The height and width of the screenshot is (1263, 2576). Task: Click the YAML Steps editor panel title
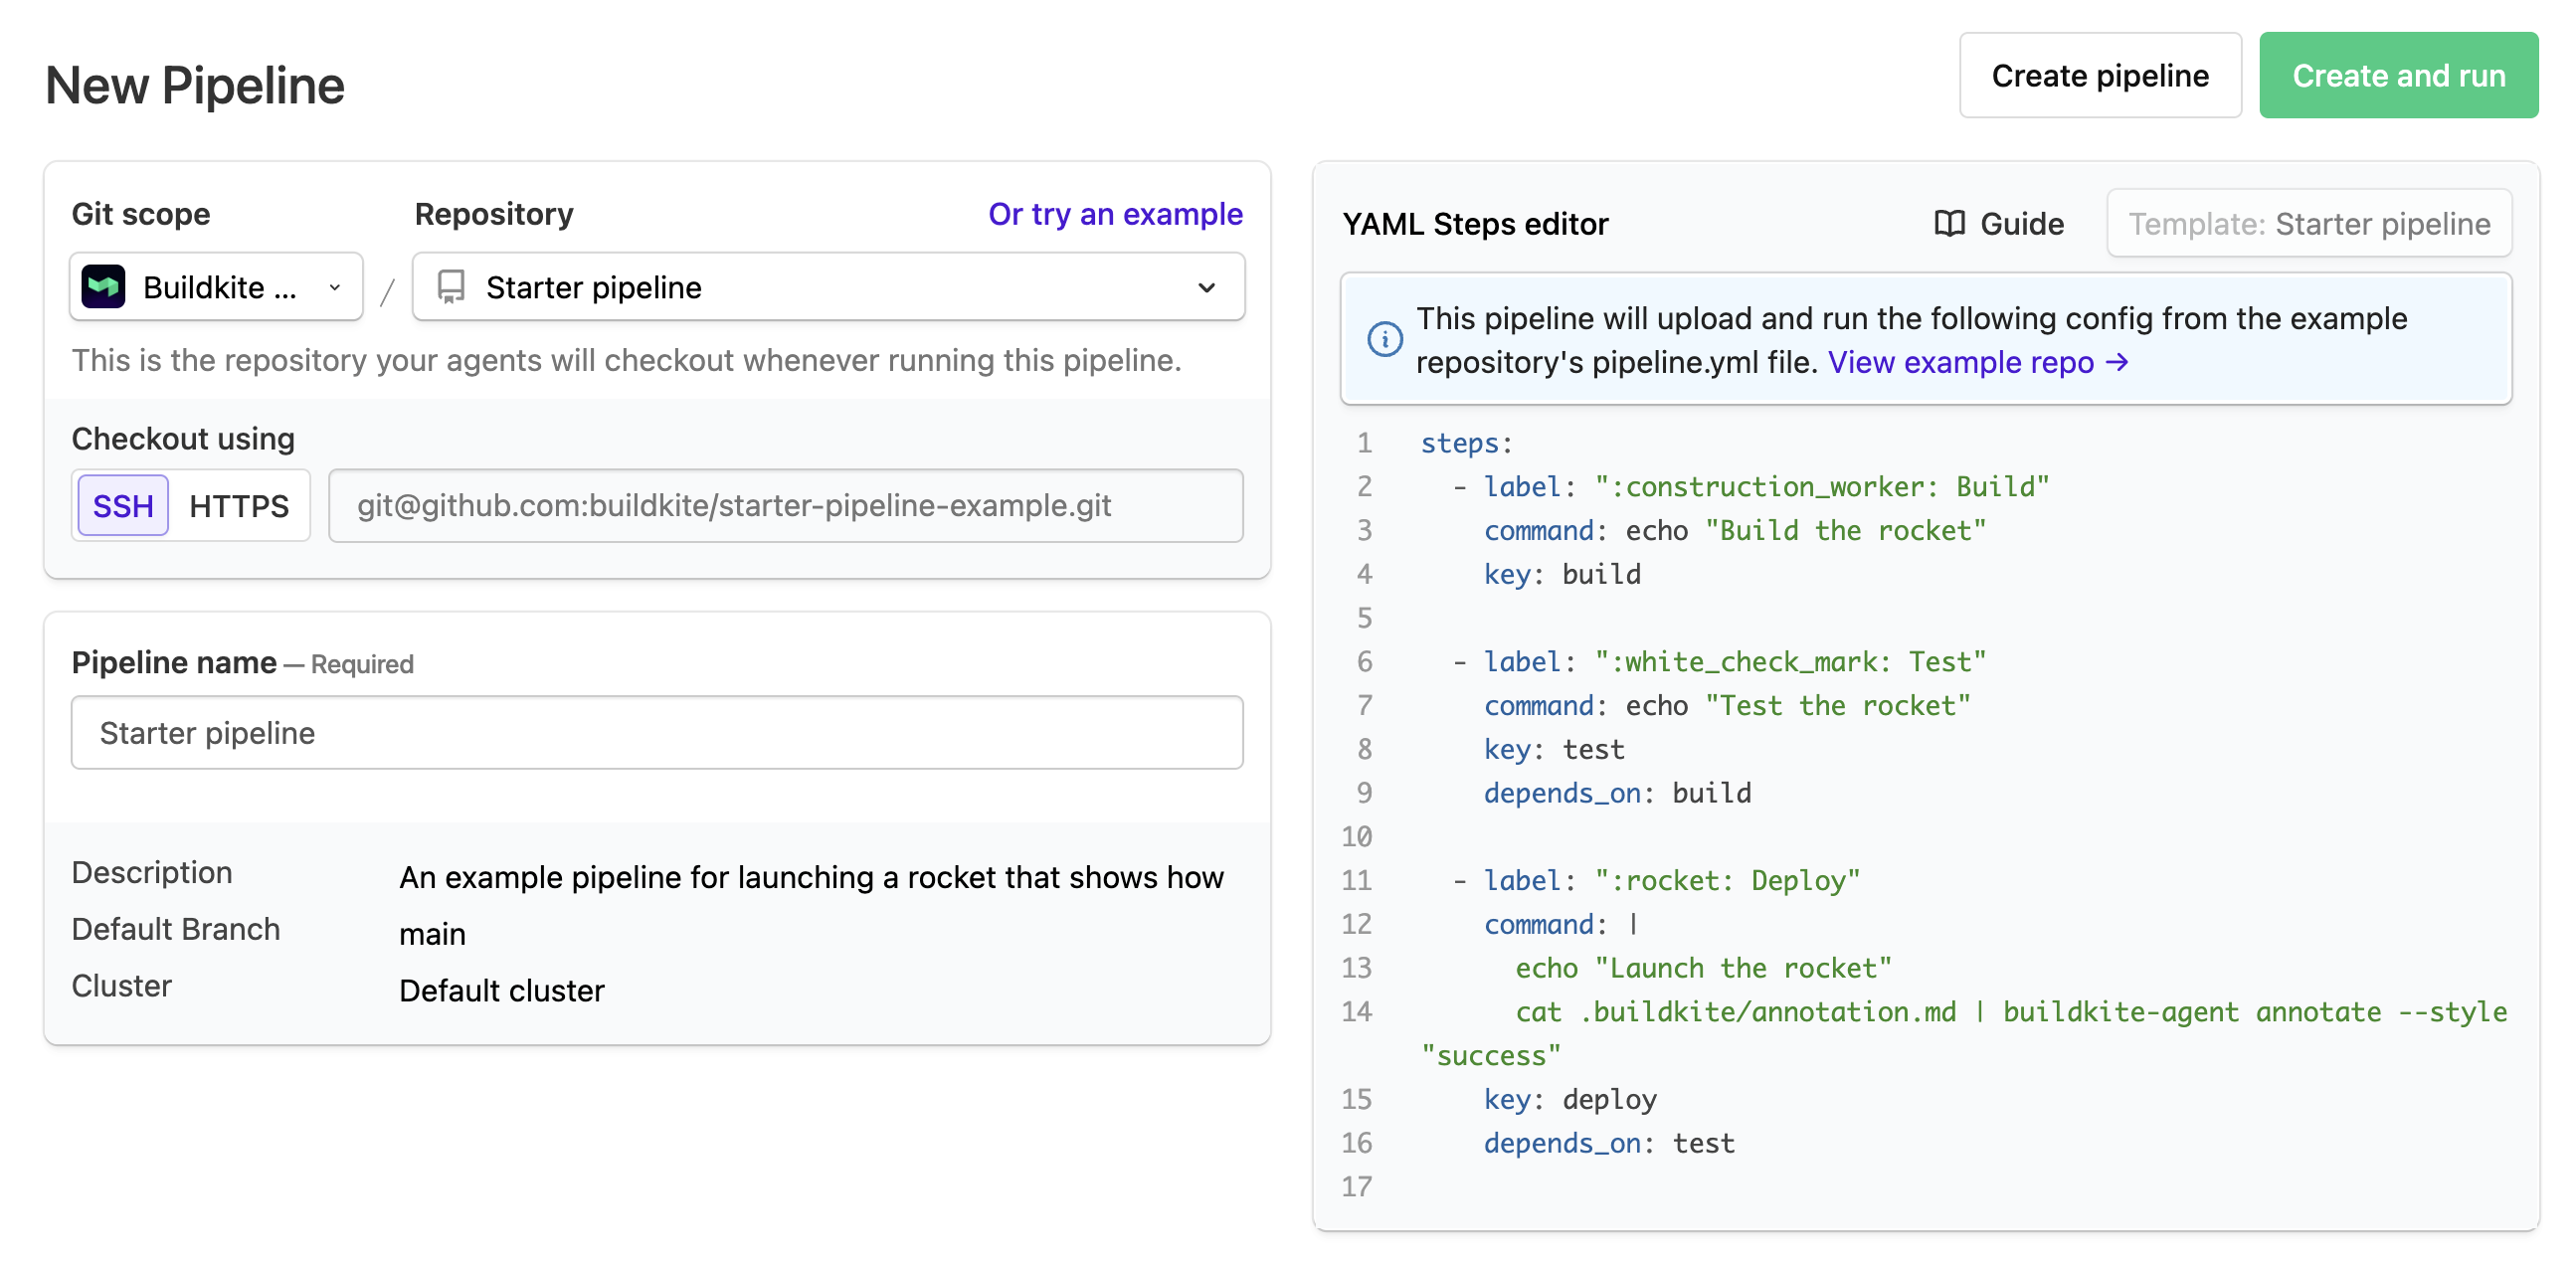pyautogui.click(x=1476, y=223)
